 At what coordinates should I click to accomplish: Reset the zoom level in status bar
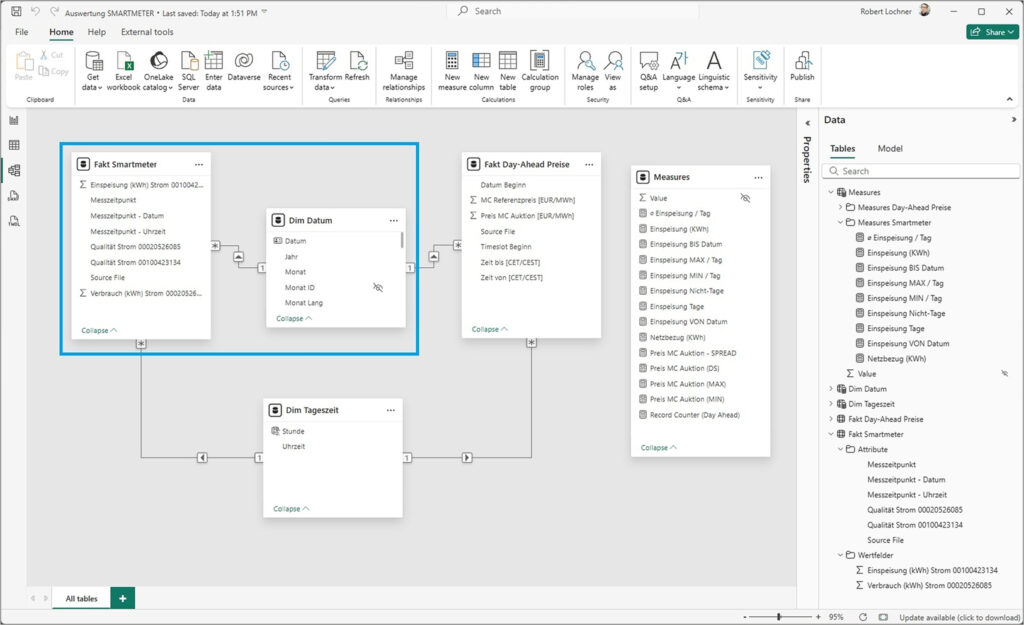point(863,617)
